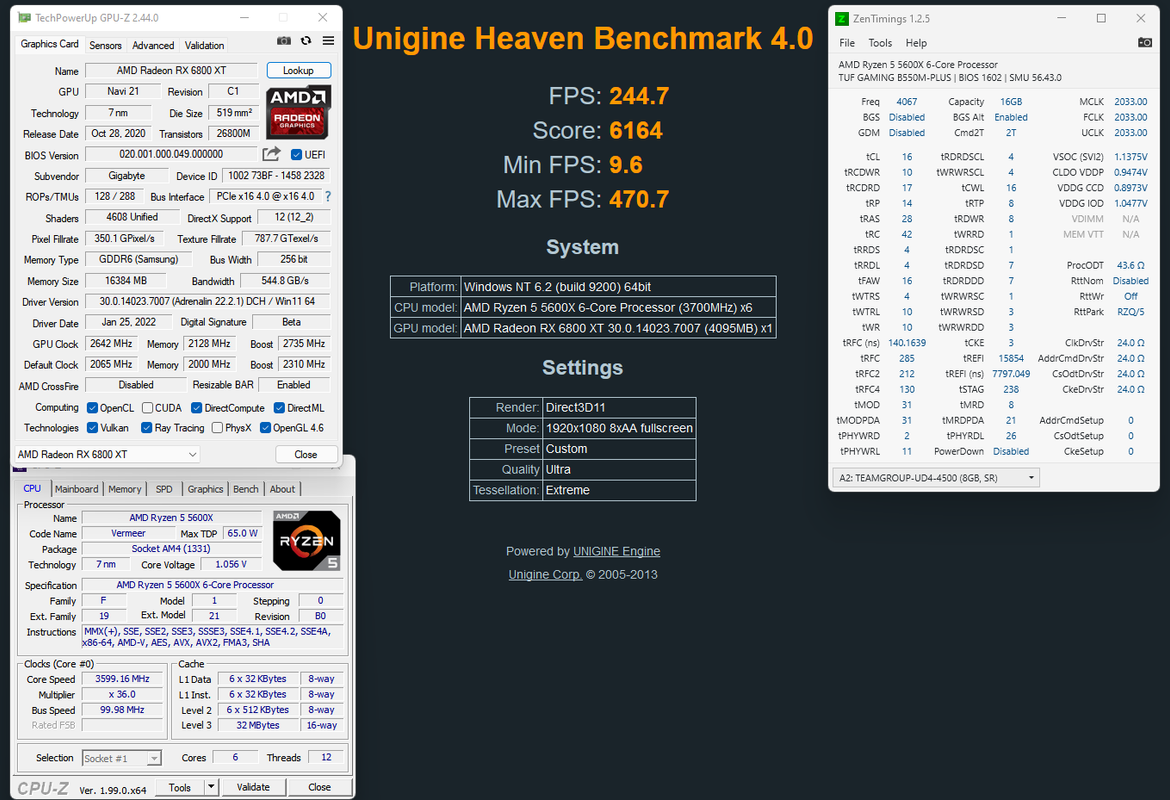
Task: Click the ZenTimings app title icon
Action: 842,19
